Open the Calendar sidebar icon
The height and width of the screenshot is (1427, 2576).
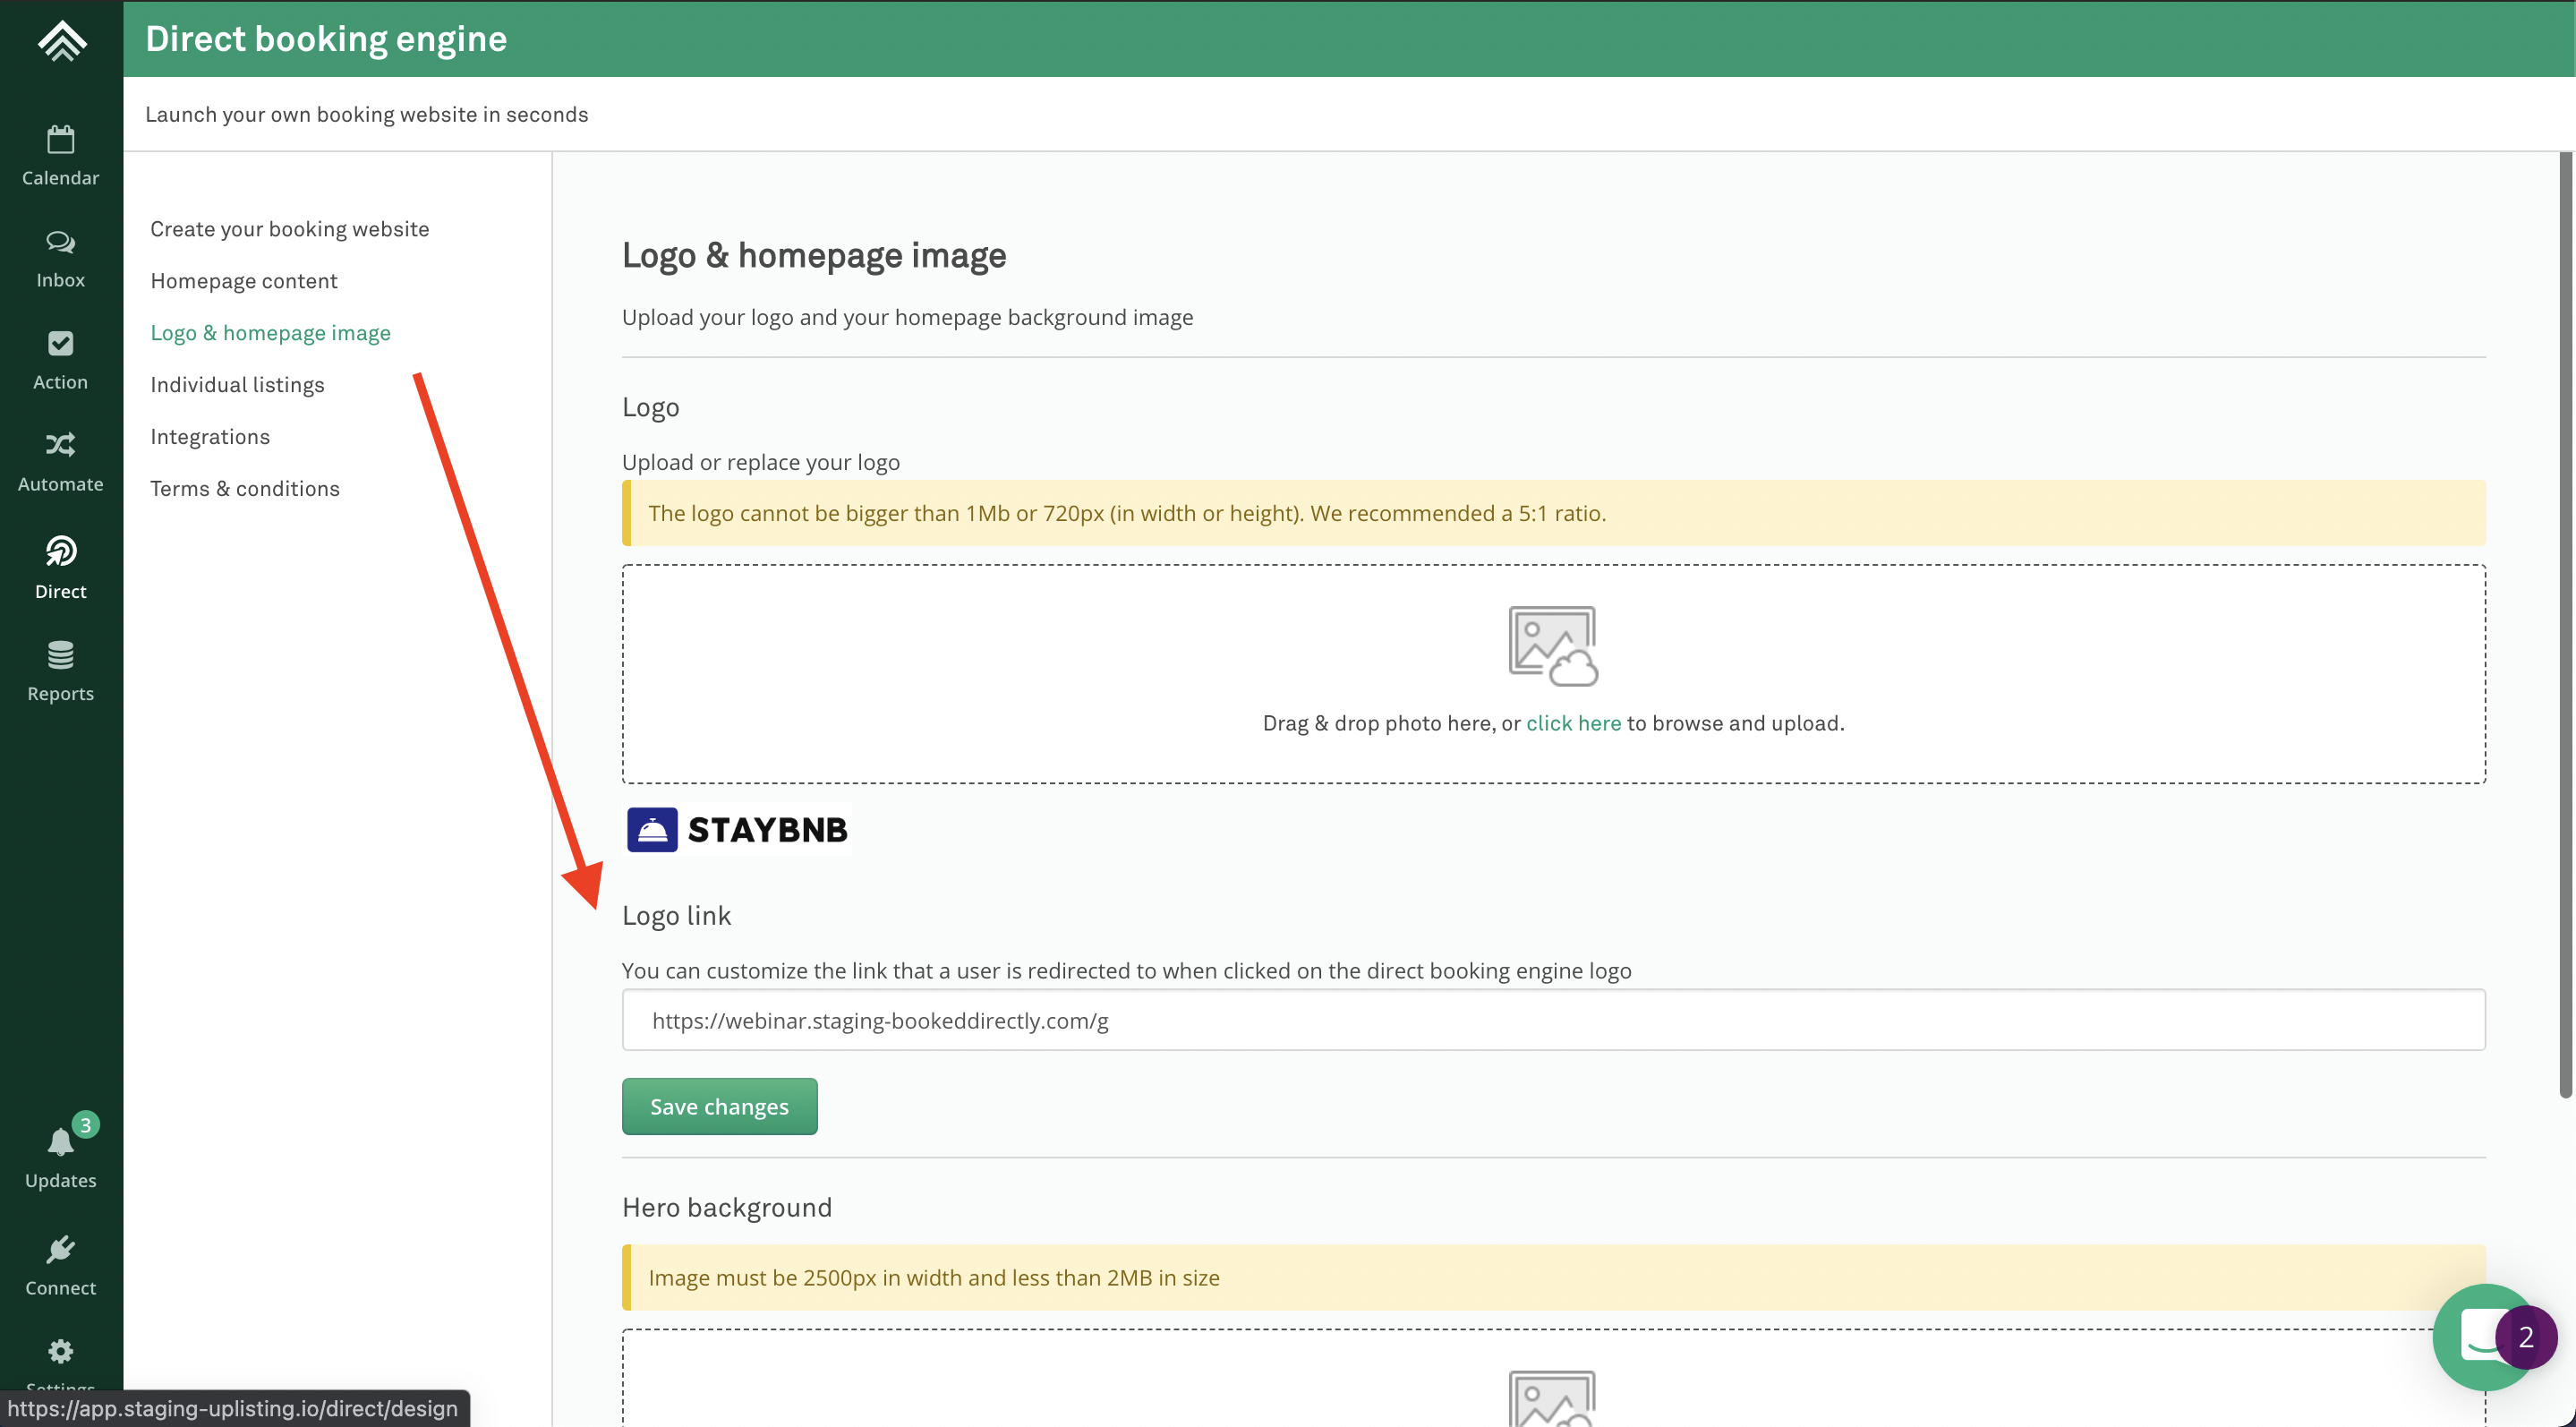pyautogui.click(x=61, y=139)
